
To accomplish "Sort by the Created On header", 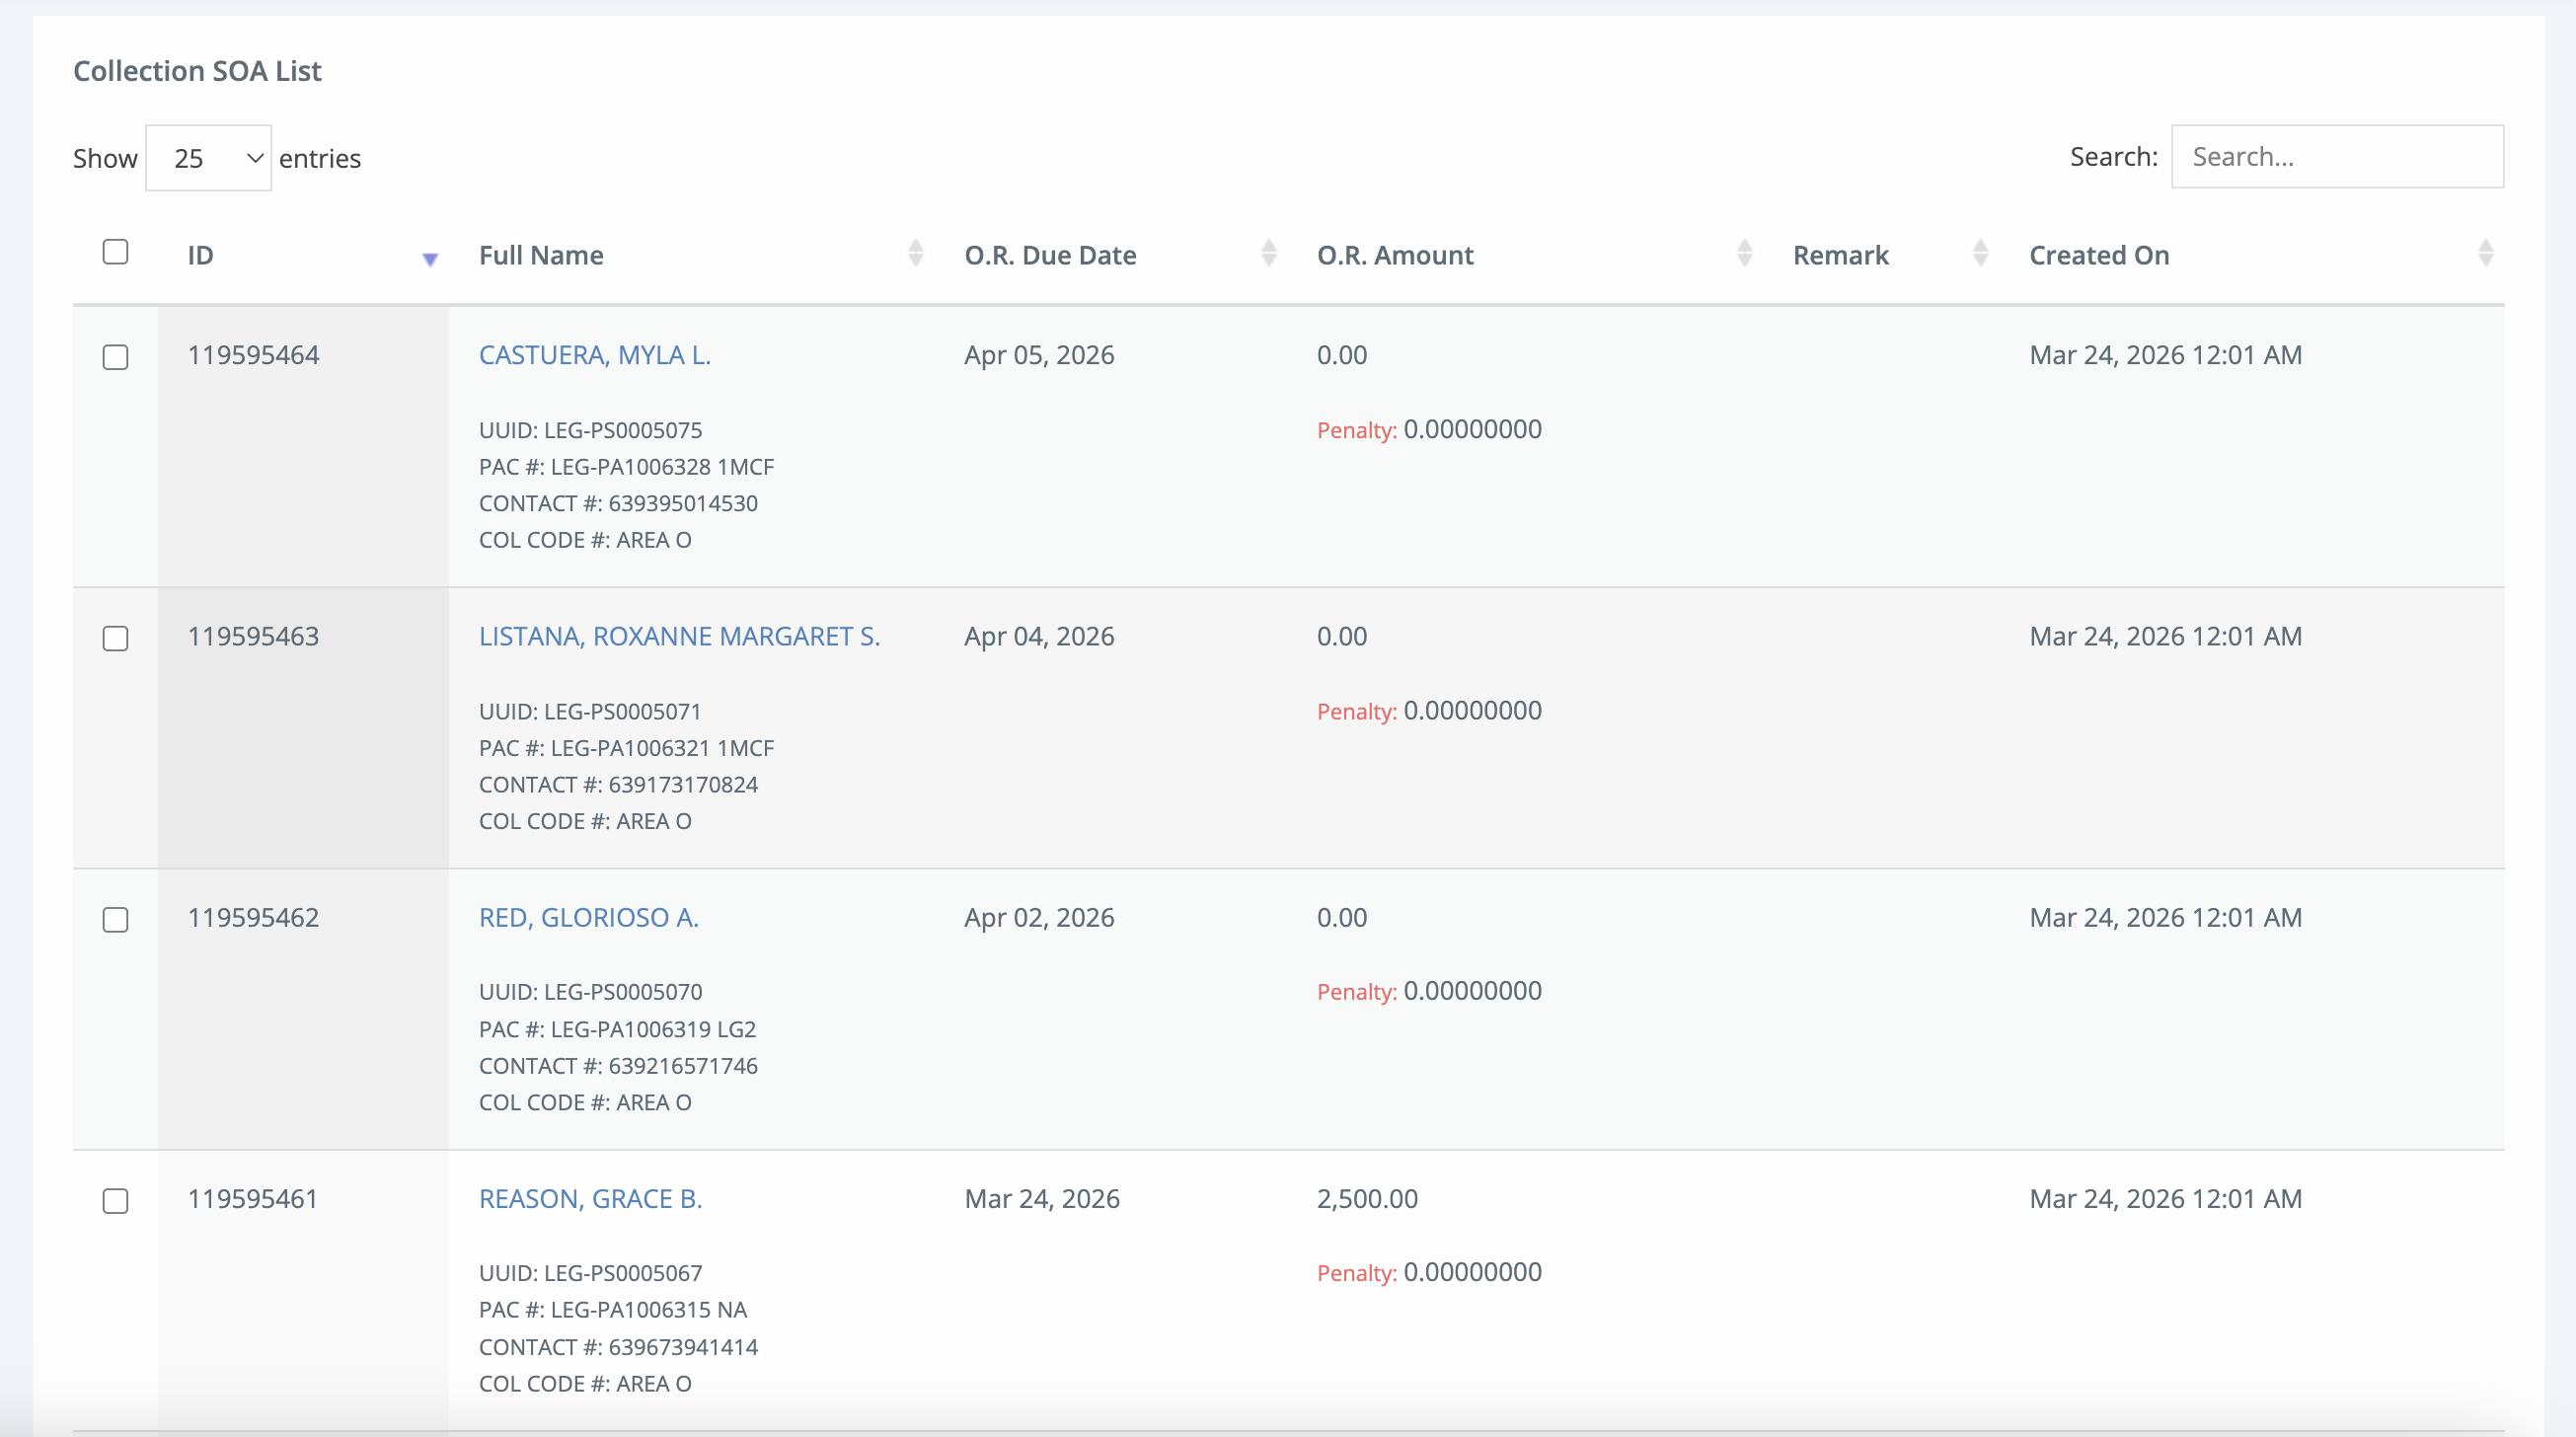I will 2098,255.
